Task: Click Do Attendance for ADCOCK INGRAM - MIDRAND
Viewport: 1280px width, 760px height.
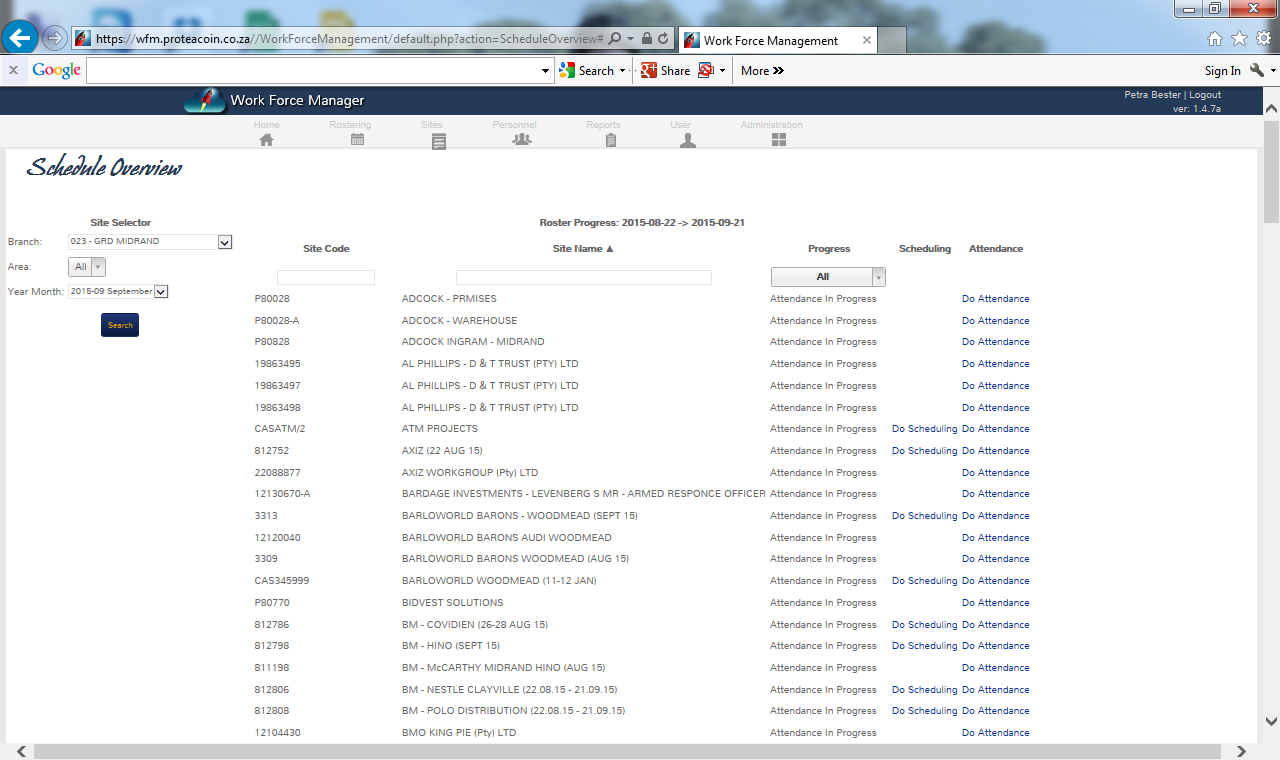Action: click(995, 342)
